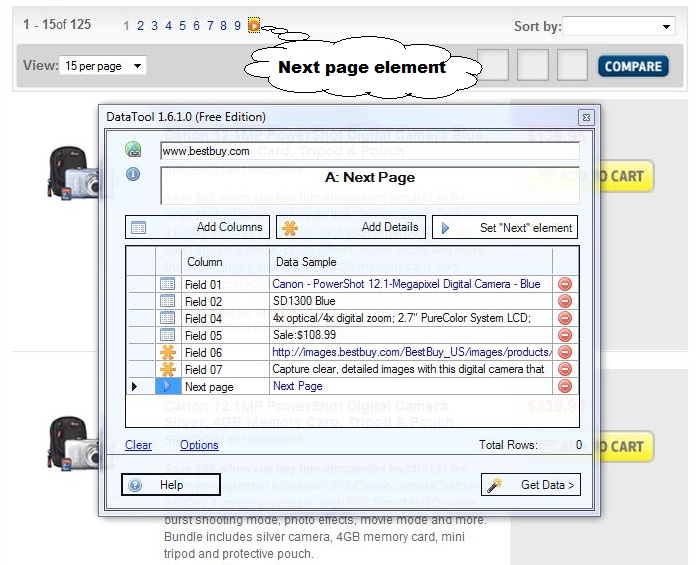
Task: Delete Field 05 using red minus icon
Action: pos(565,336)
